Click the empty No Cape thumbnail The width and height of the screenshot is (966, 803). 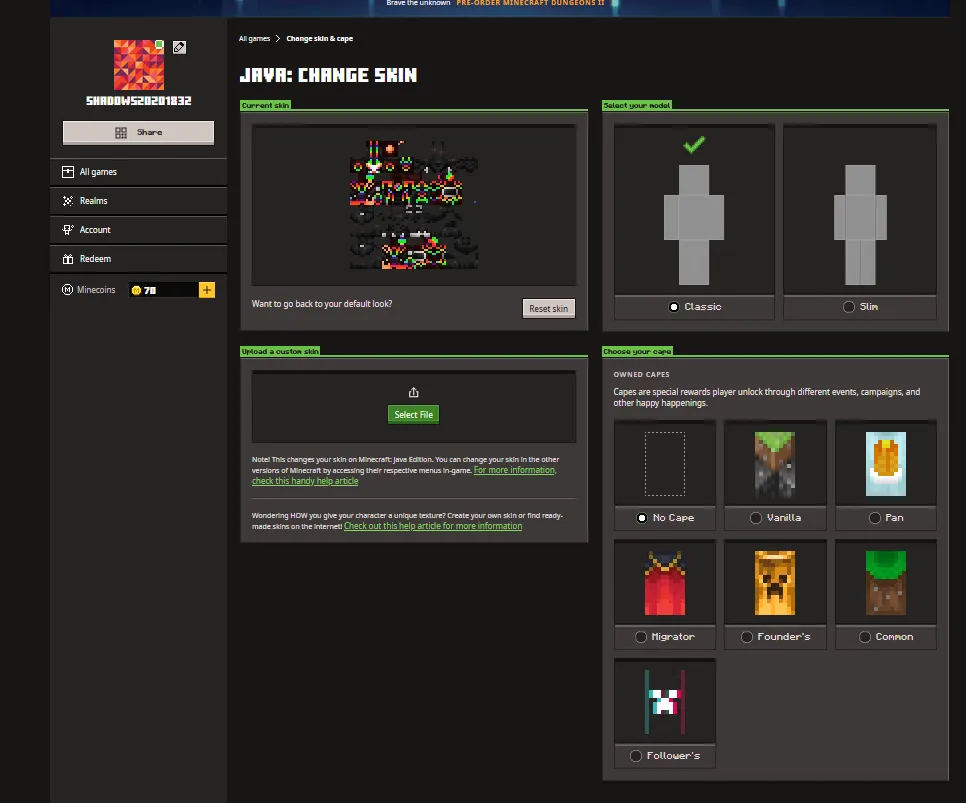665,464
